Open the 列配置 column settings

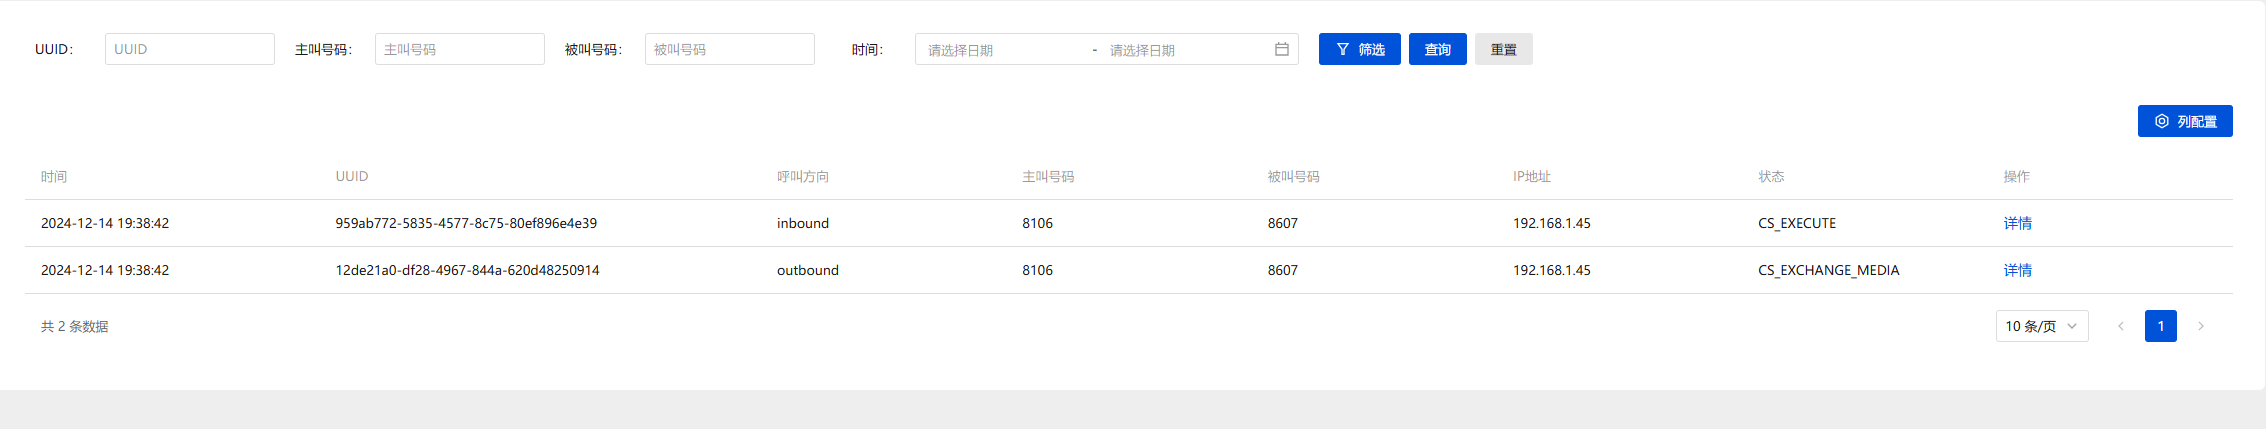tap(2184, 121)
